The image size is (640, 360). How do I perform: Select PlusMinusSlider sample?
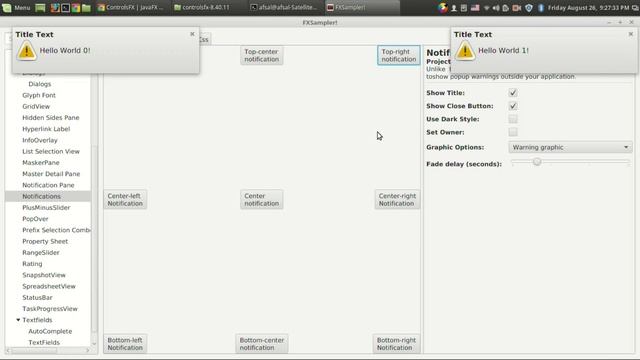pyautogui.click(x=46, y=207)
